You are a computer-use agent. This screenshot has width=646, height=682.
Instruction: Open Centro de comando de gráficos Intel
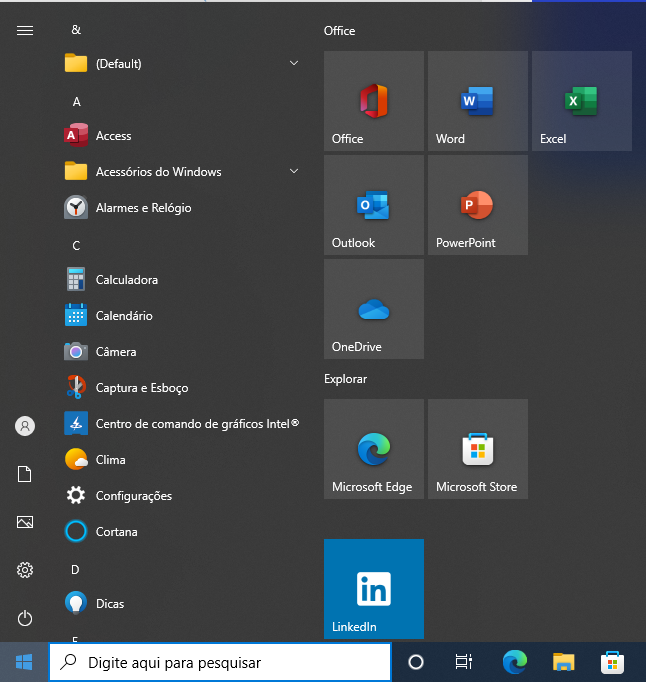point(181,424)
